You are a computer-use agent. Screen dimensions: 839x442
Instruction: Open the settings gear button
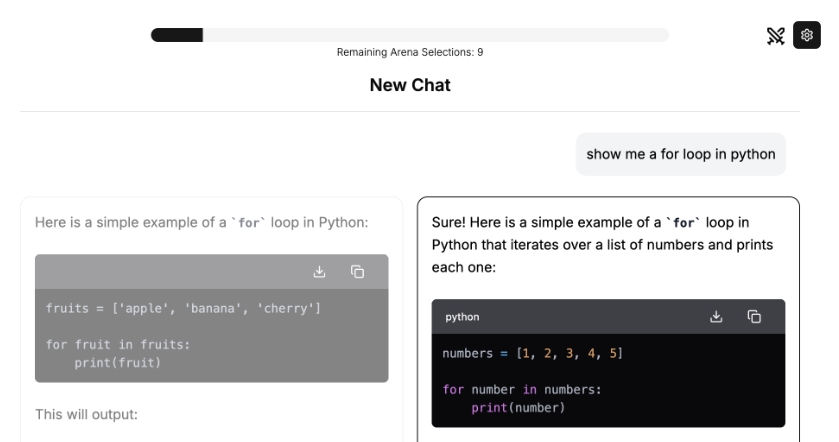[x=806, y=35]
